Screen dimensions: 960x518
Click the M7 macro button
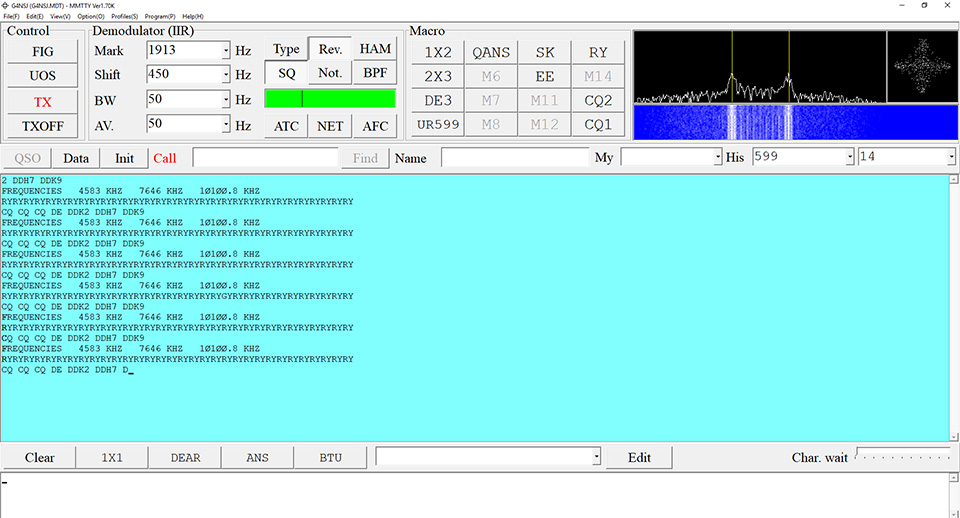490,100
